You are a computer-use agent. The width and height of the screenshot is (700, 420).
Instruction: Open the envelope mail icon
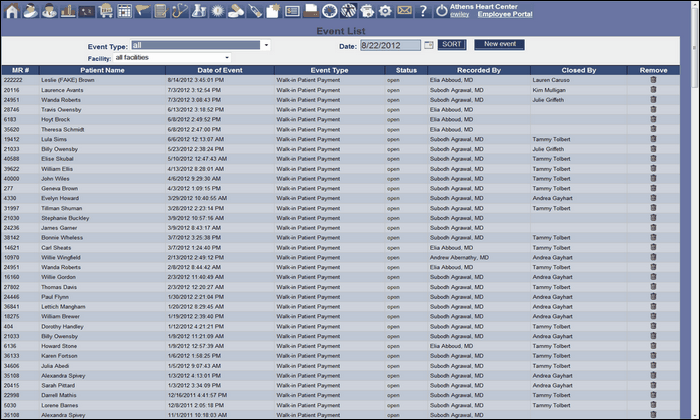(x=404, y=10)
